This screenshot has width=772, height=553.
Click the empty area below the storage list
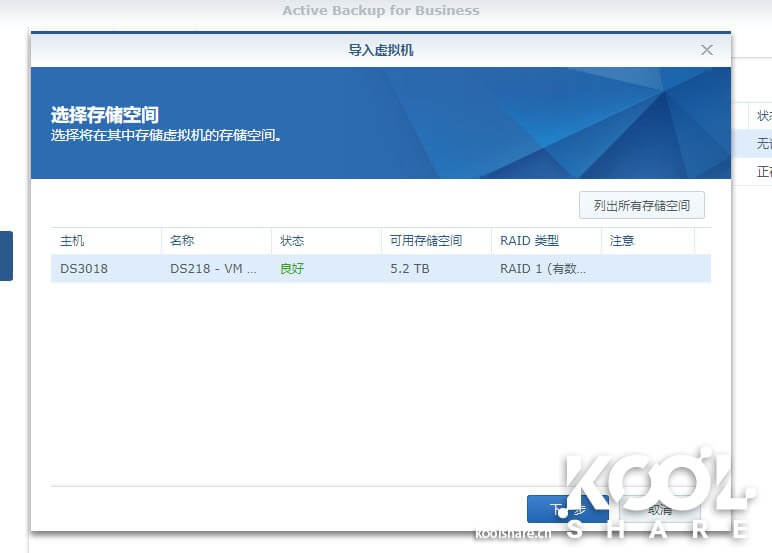coord(380,380)
